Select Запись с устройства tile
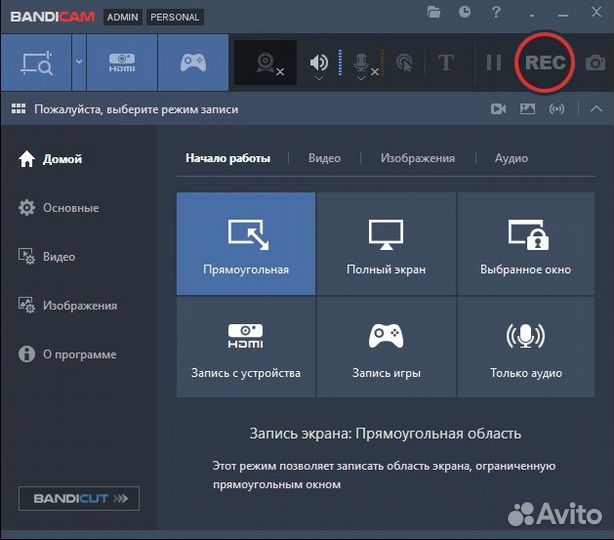 coord(246,347)
